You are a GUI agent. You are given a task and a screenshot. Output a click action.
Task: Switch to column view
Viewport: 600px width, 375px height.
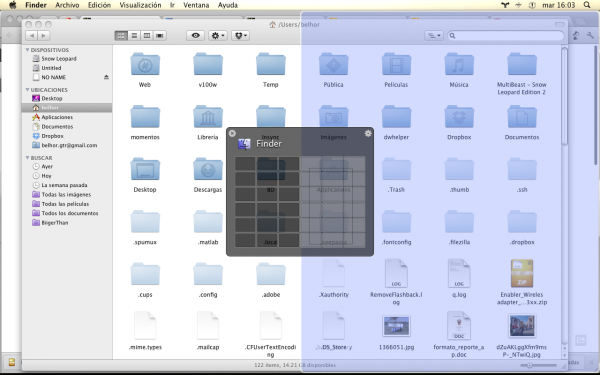click(147, 36)
